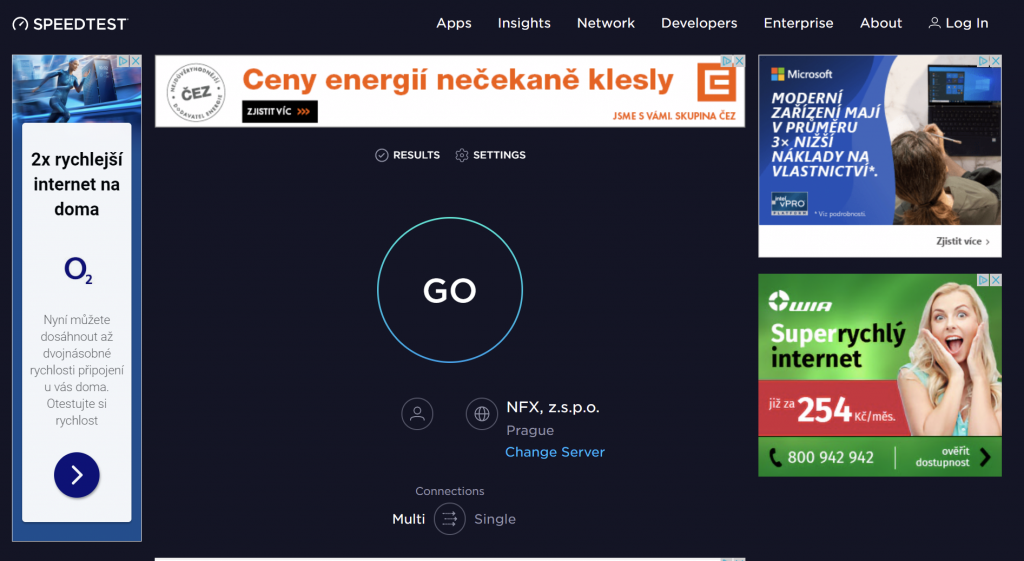The width and height of the screenshot is (1024, 561).
Task: Click the Results checkmark icon
Action: (x=381, y=155)
